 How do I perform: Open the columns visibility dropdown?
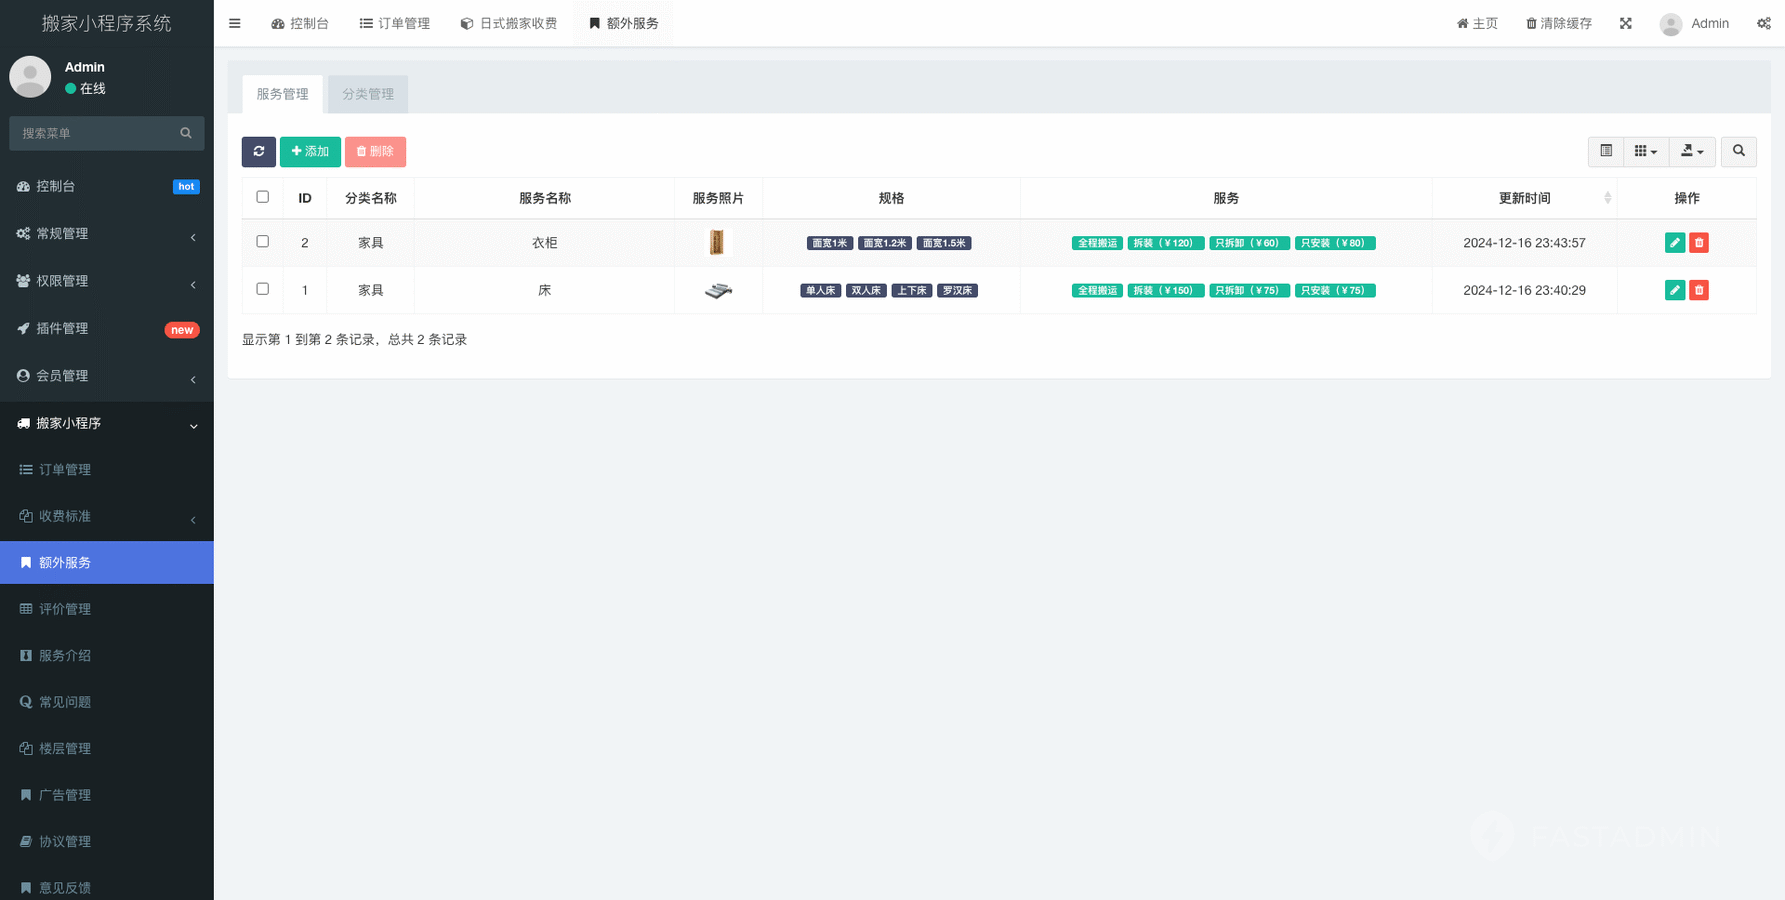(1645, 151)
